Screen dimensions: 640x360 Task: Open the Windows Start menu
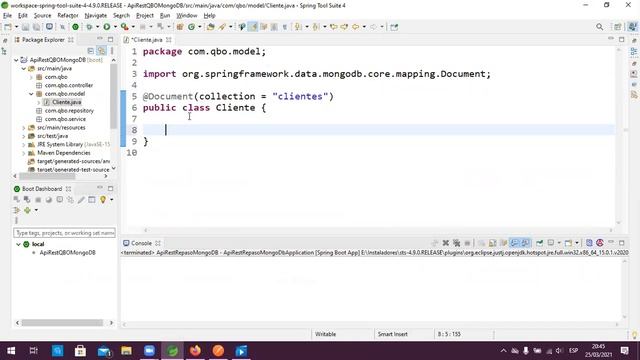[x=11, y=351]
